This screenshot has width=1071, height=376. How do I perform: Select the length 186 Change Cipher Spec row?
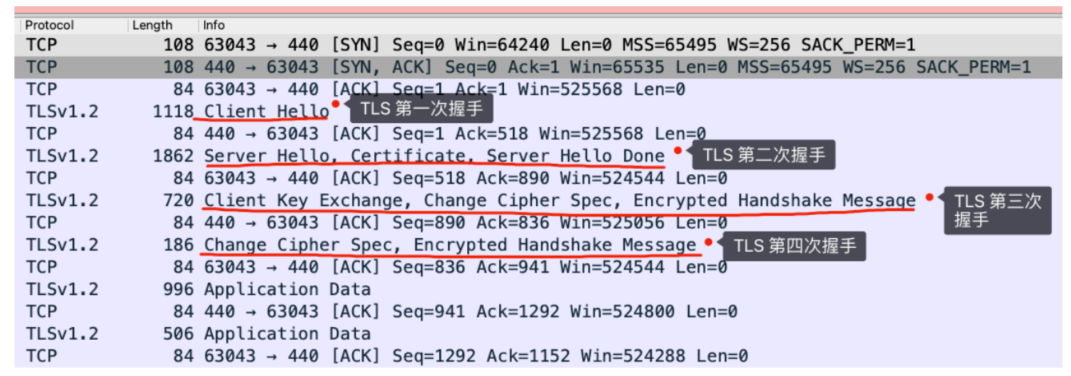(536, 245)
